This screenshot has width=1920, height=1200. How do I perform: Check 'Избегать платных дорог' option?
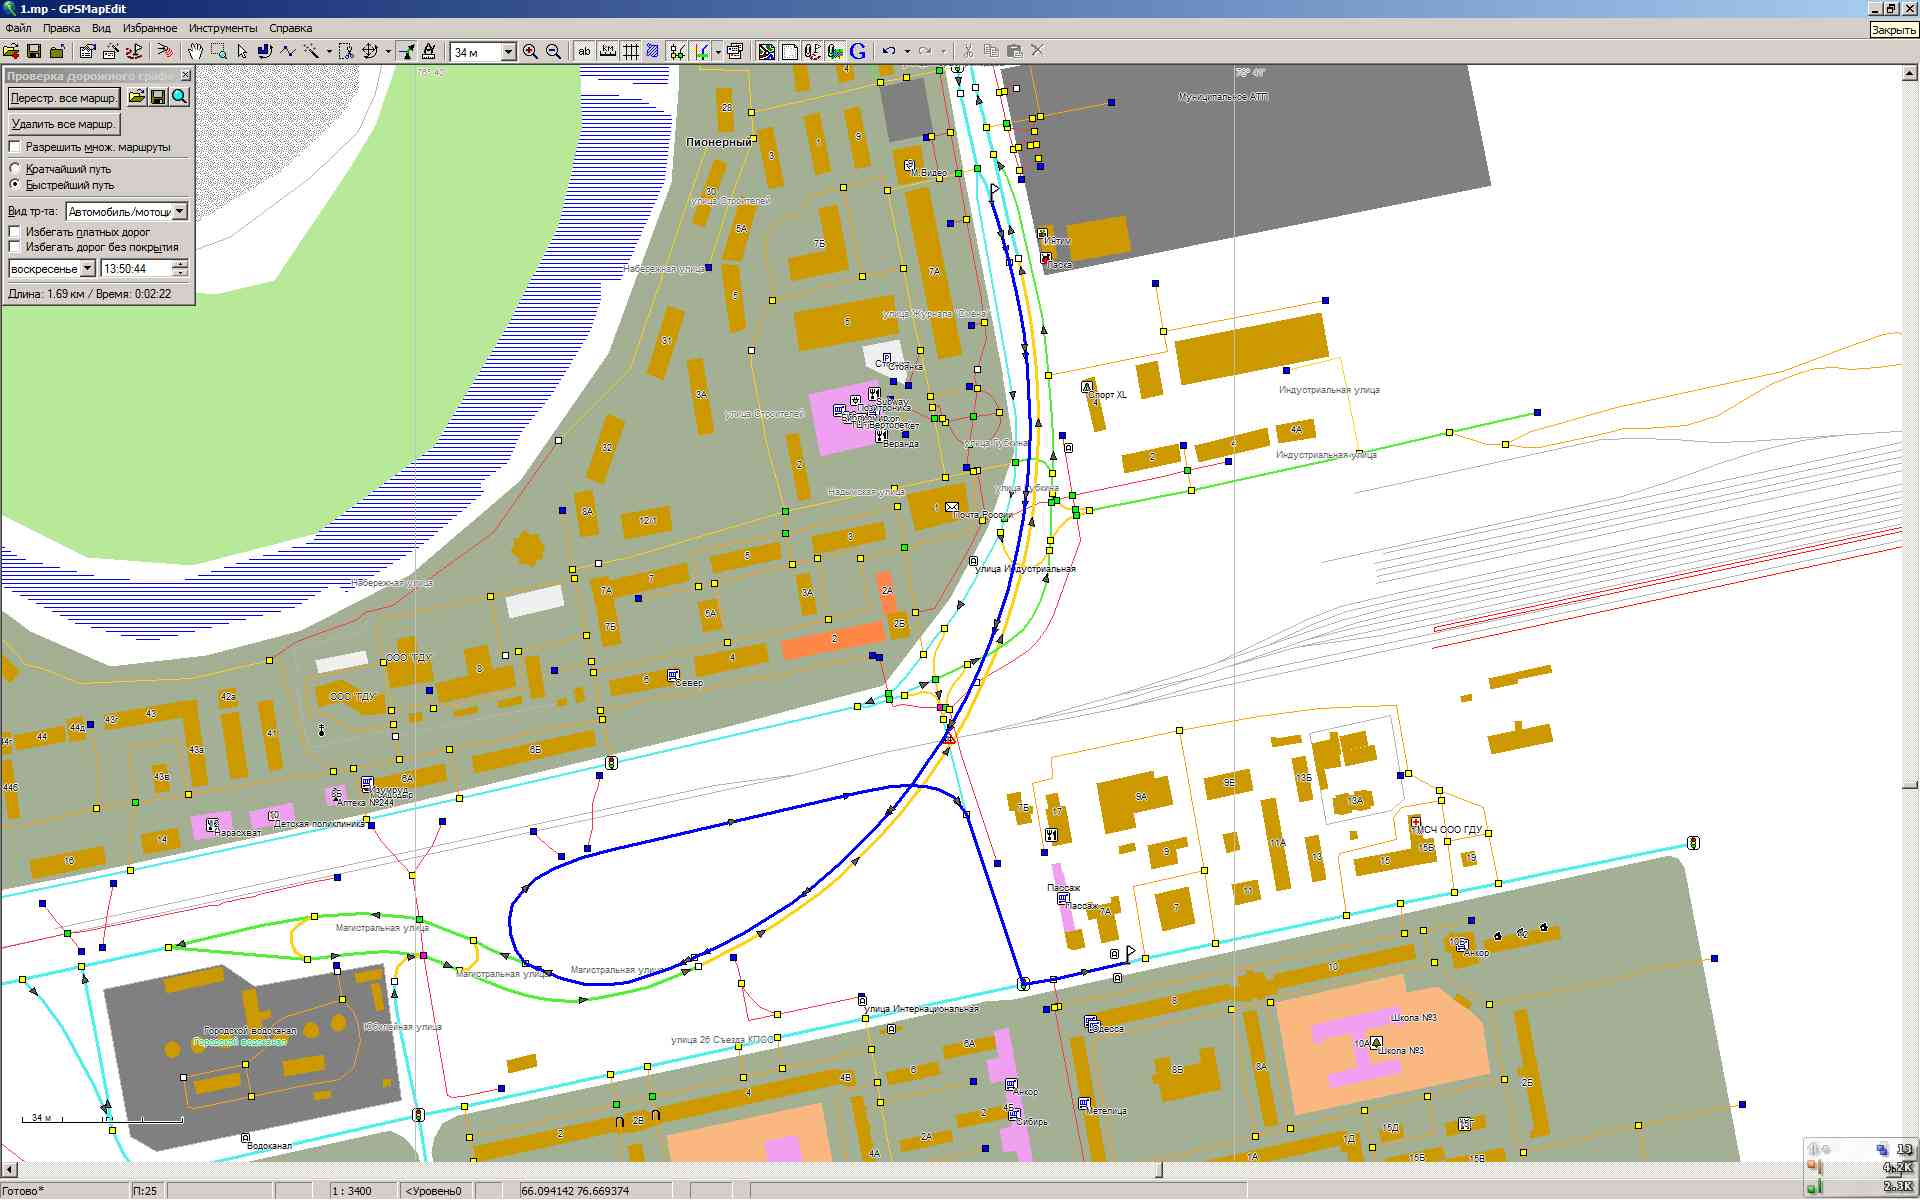tap(15, 232)
